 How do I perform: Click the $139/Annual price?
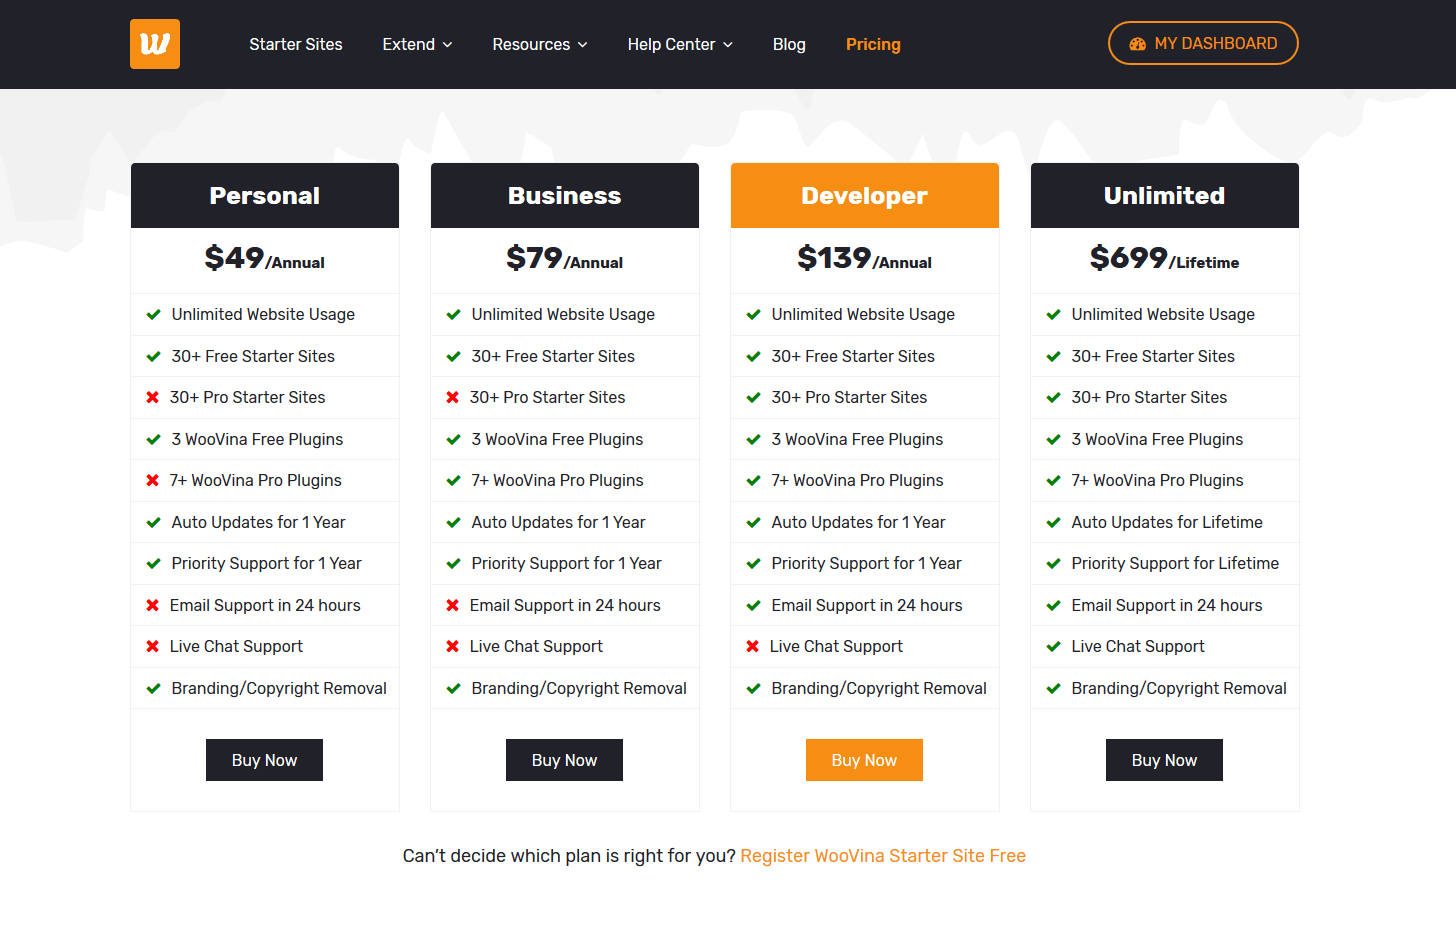(864, 258)
